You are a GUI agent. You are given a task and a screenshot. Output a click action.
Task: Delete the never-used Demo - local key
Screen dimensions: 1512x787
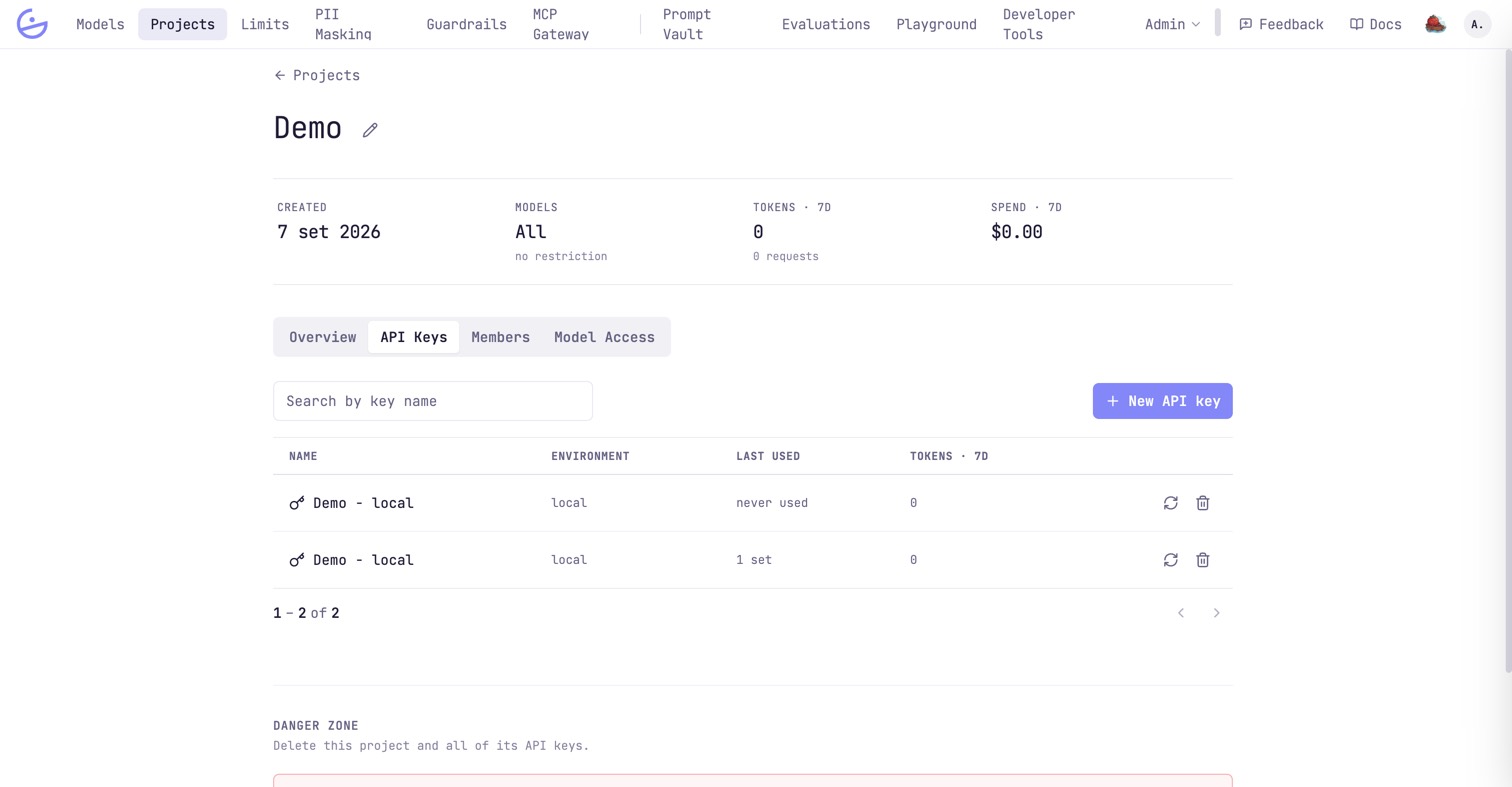pyautogui.click(x=1203, y=503)
